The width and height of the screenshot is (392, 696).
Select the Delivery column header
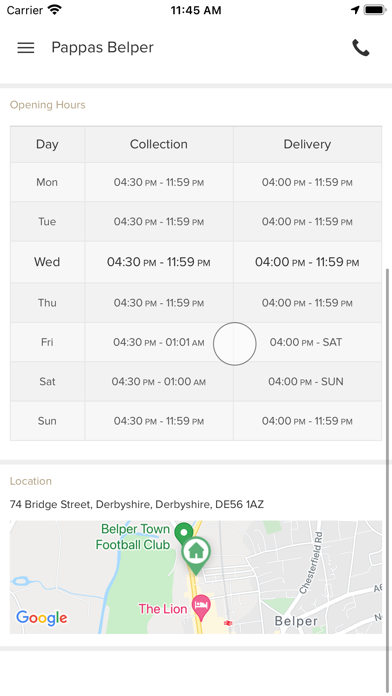(307, 144)
